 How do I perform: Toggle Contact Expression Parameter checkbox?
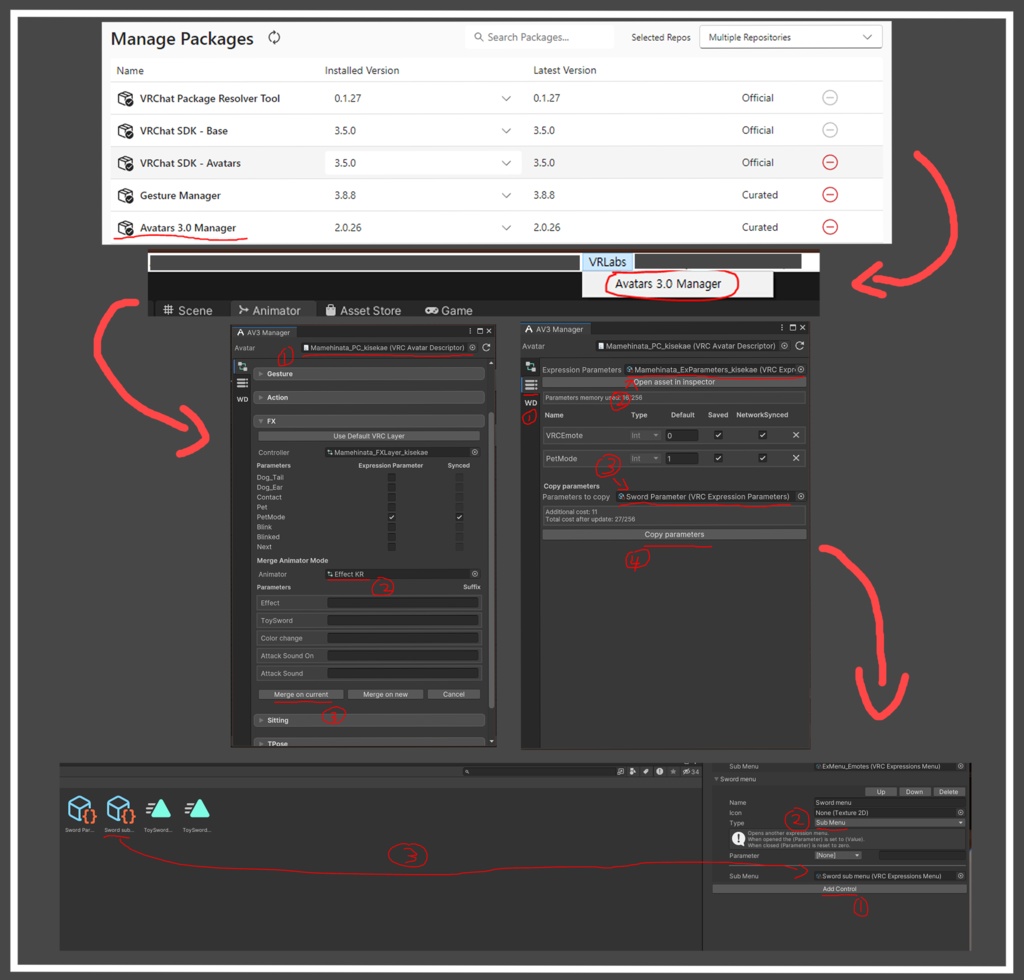(x=391, y=498)
